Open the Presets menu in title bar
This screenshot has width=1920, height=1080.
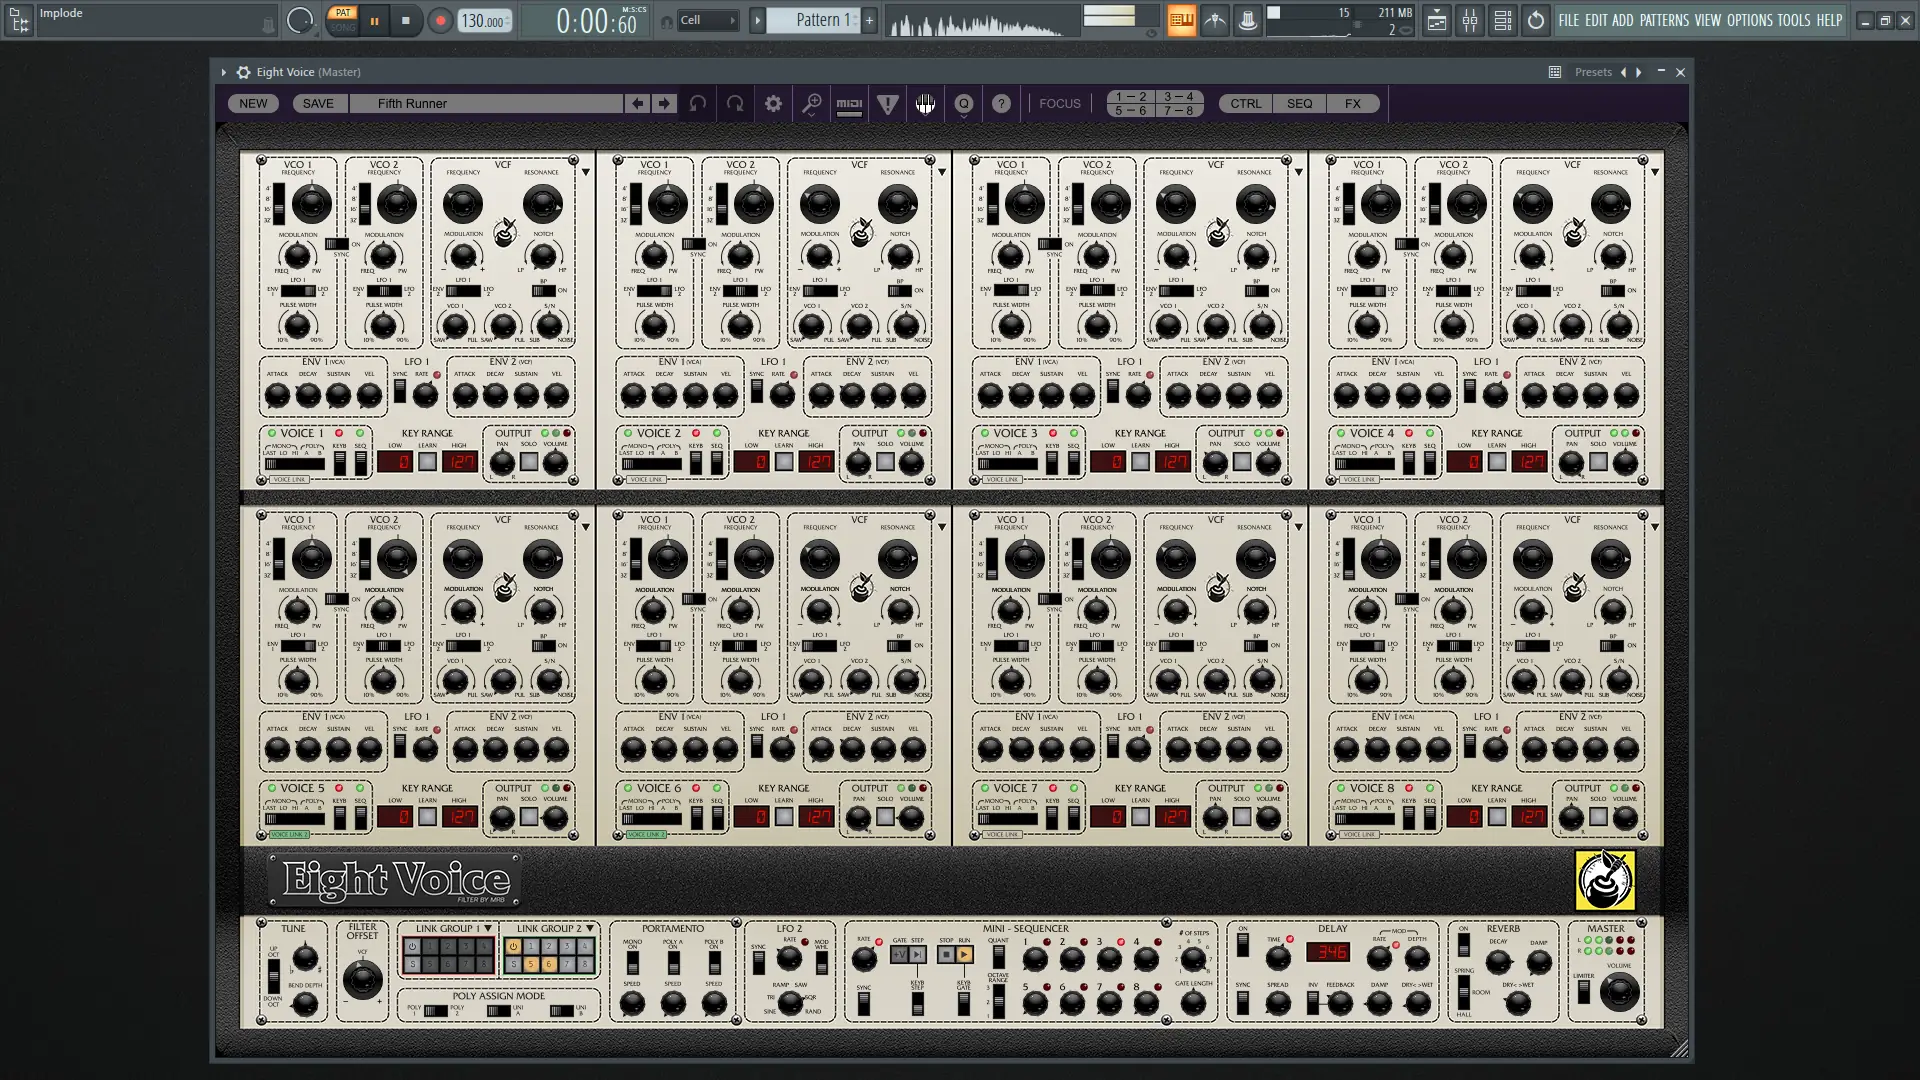click(1592, 72)
